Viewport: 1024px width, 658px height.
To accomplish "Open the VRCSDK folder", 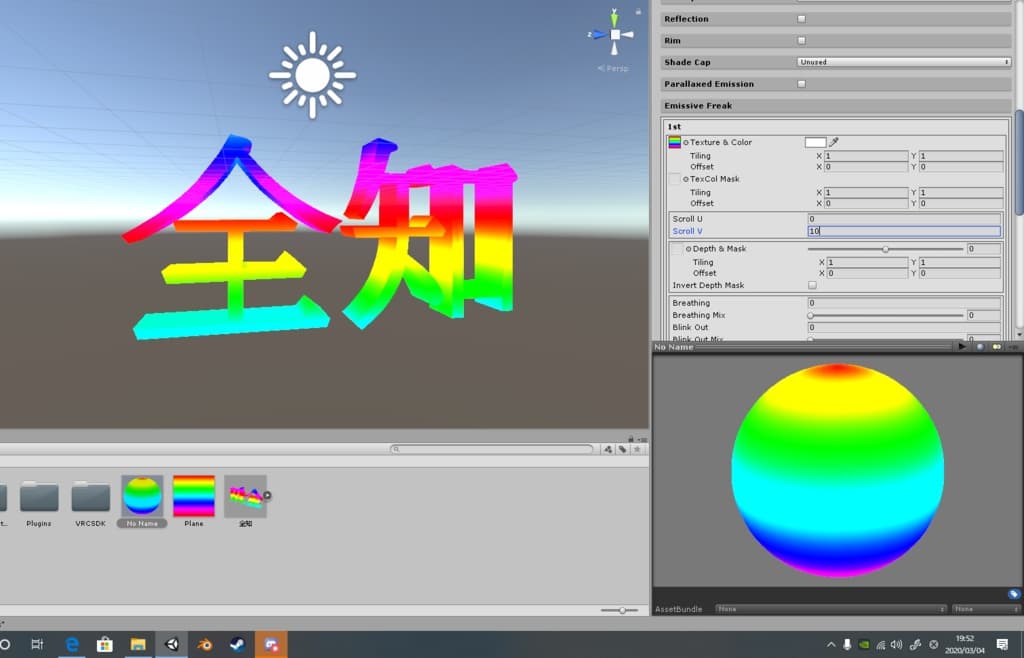I will [91, 497].
